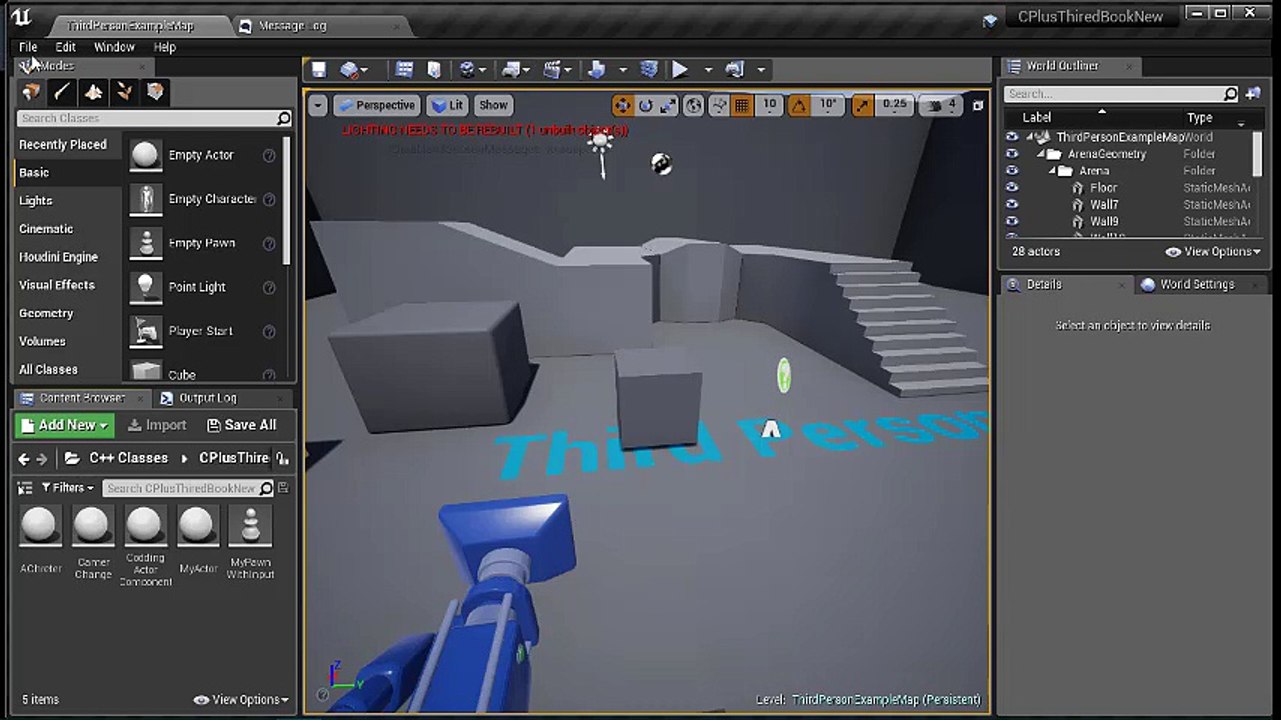
Task: Toggle grid snapping in viewport
Action: pyautogui.click(x=742, y=105)
